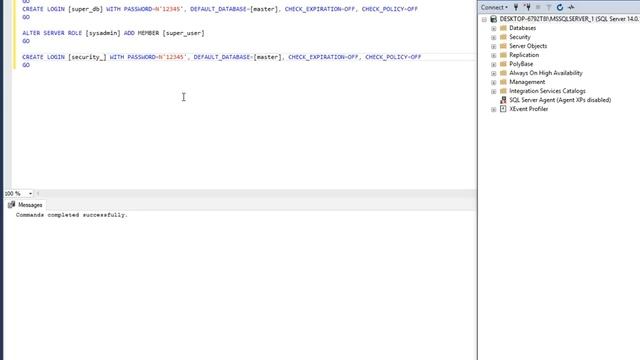Open the Connect dropdown in Object Explorer
640x360 pixels.
494,7
